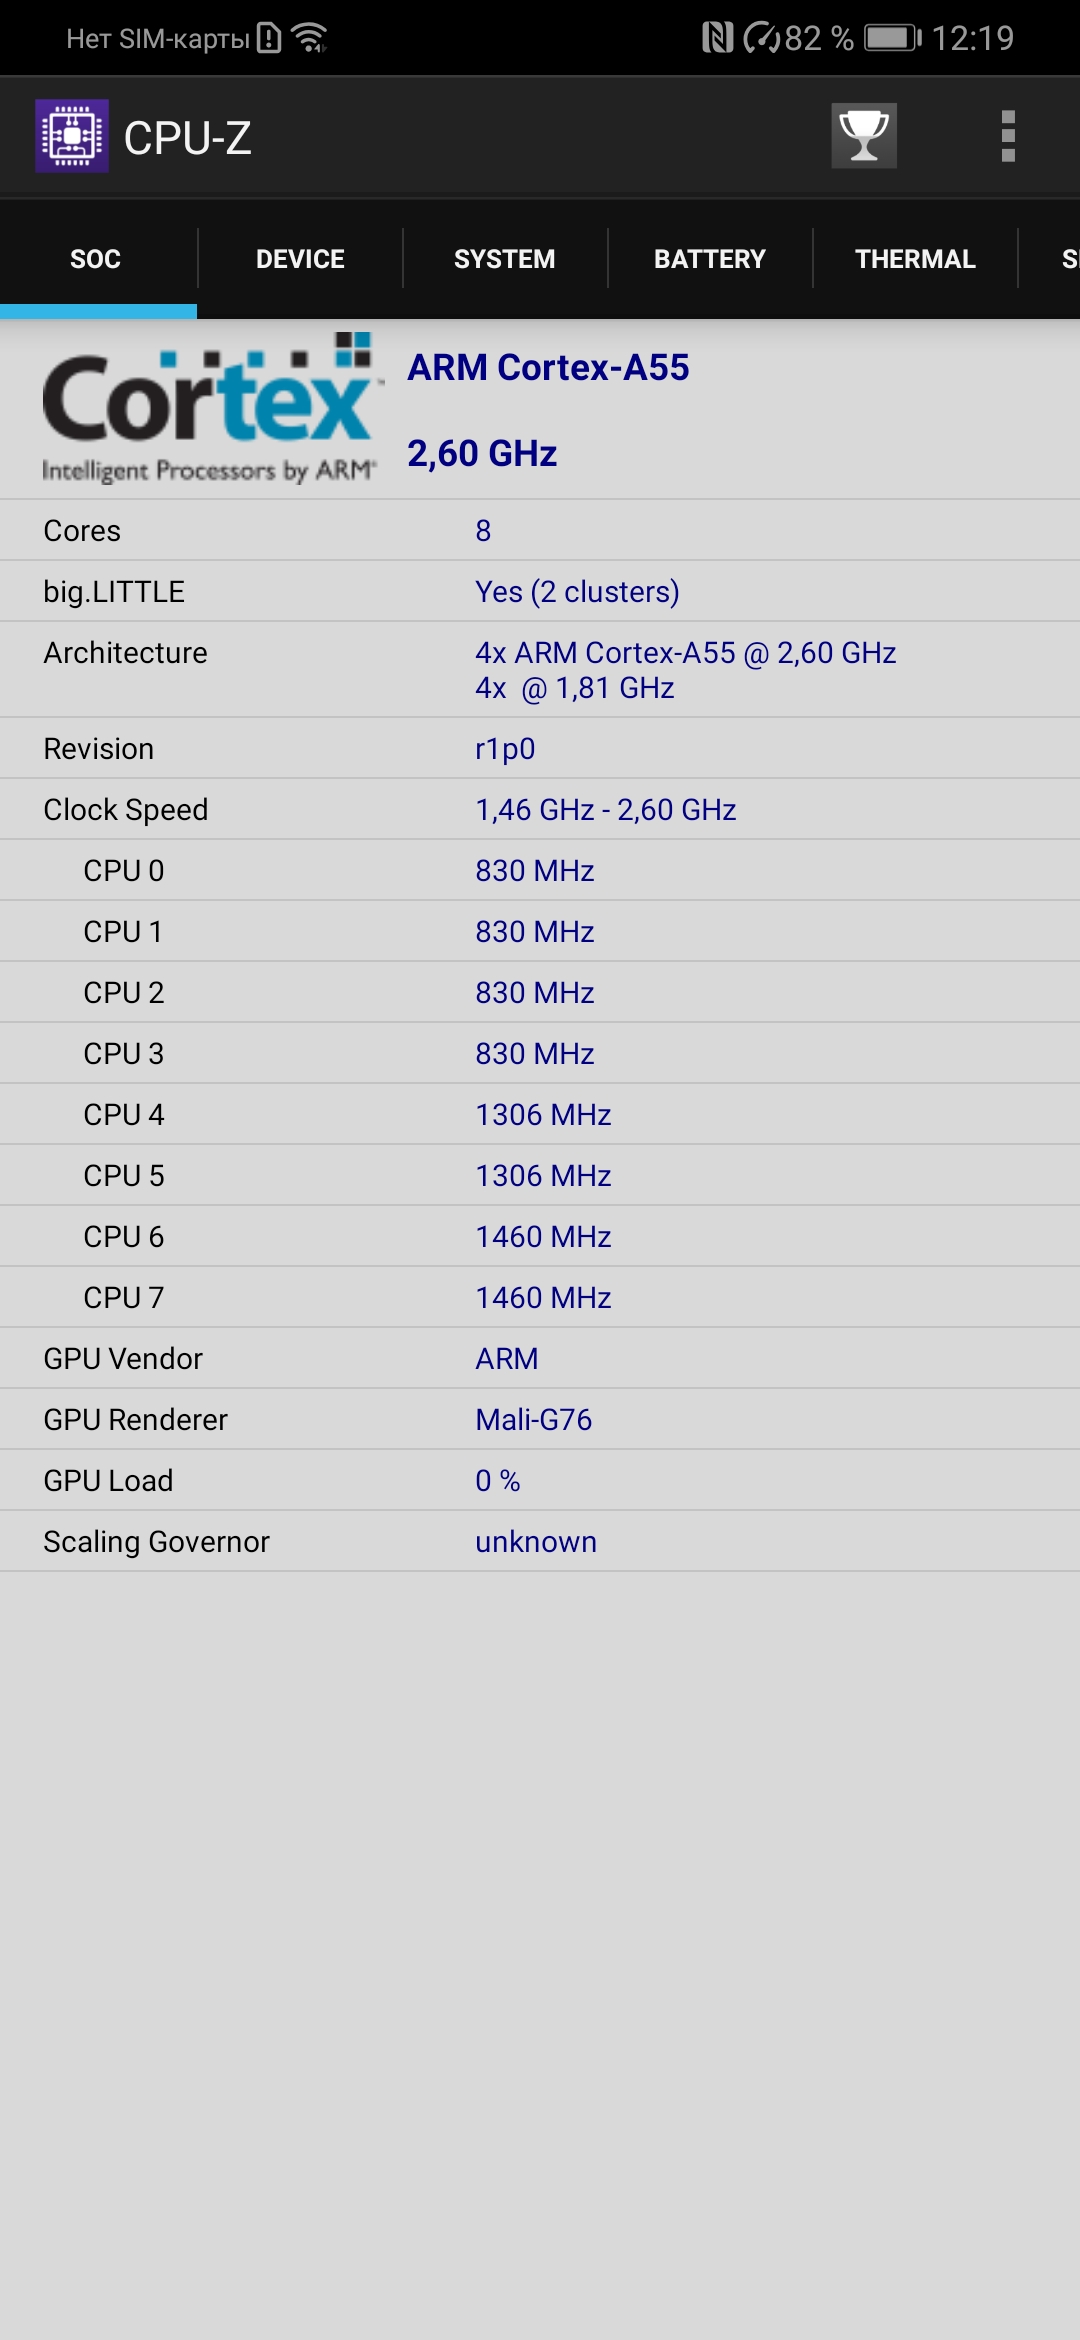1080x2340 pixels.
Task: Tap the Wi-Fi signal status icon
Action: (x=310, y=38)
